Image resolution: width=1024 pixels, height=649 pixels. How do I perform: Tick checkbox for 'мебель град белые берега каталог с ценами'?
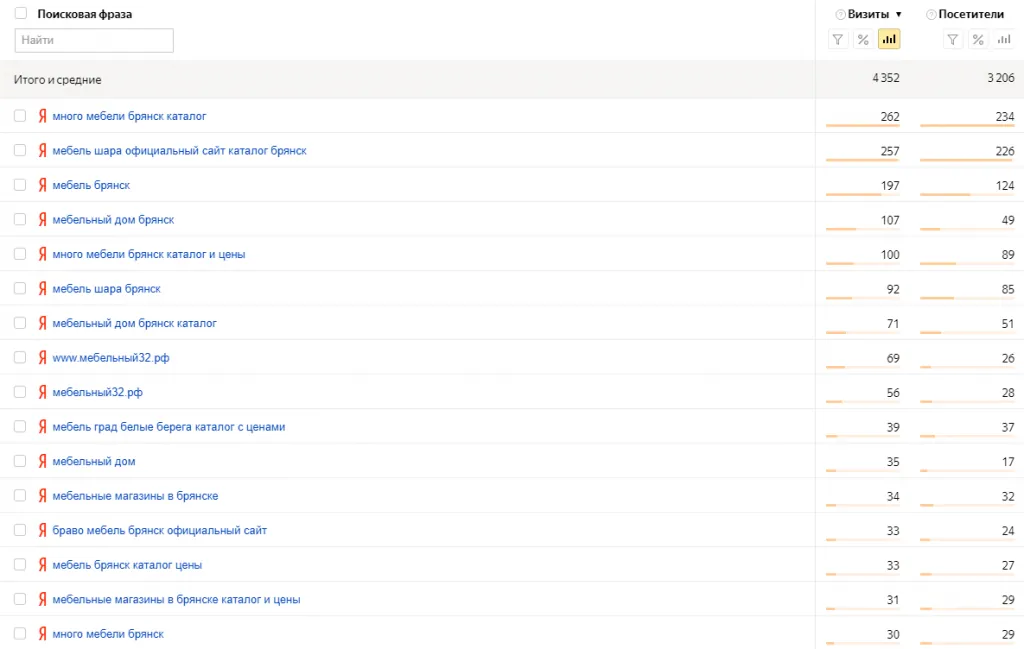pyautogui.click(x=20, y=426)
